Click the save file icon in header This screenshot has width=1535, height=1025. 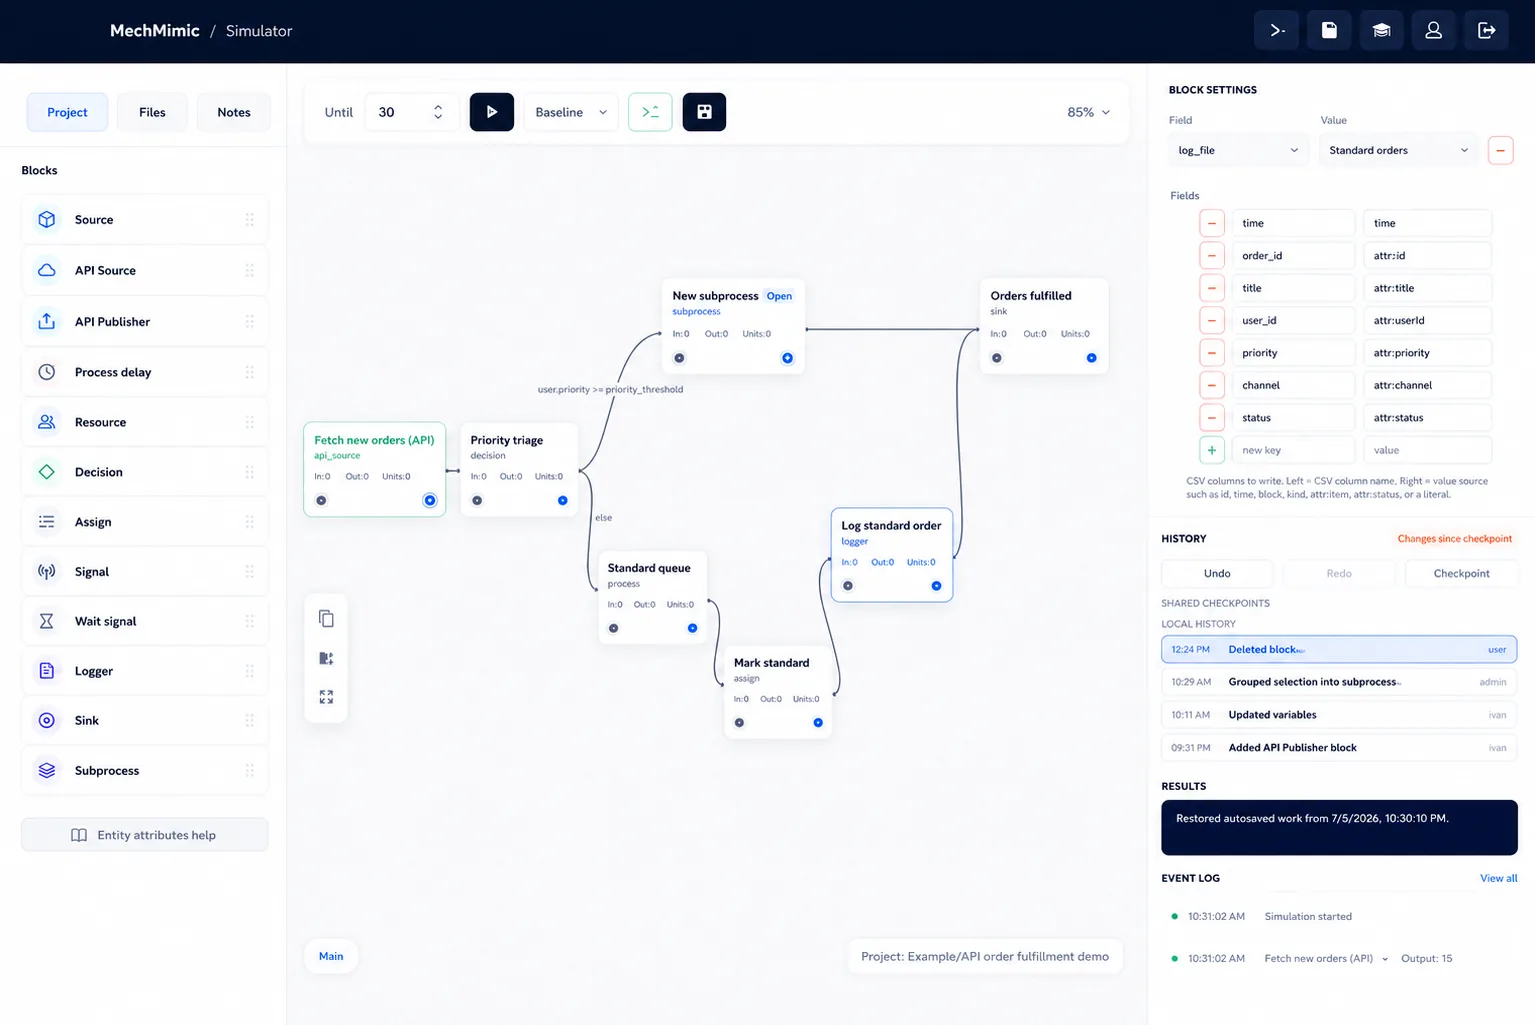coord(1329,31)
